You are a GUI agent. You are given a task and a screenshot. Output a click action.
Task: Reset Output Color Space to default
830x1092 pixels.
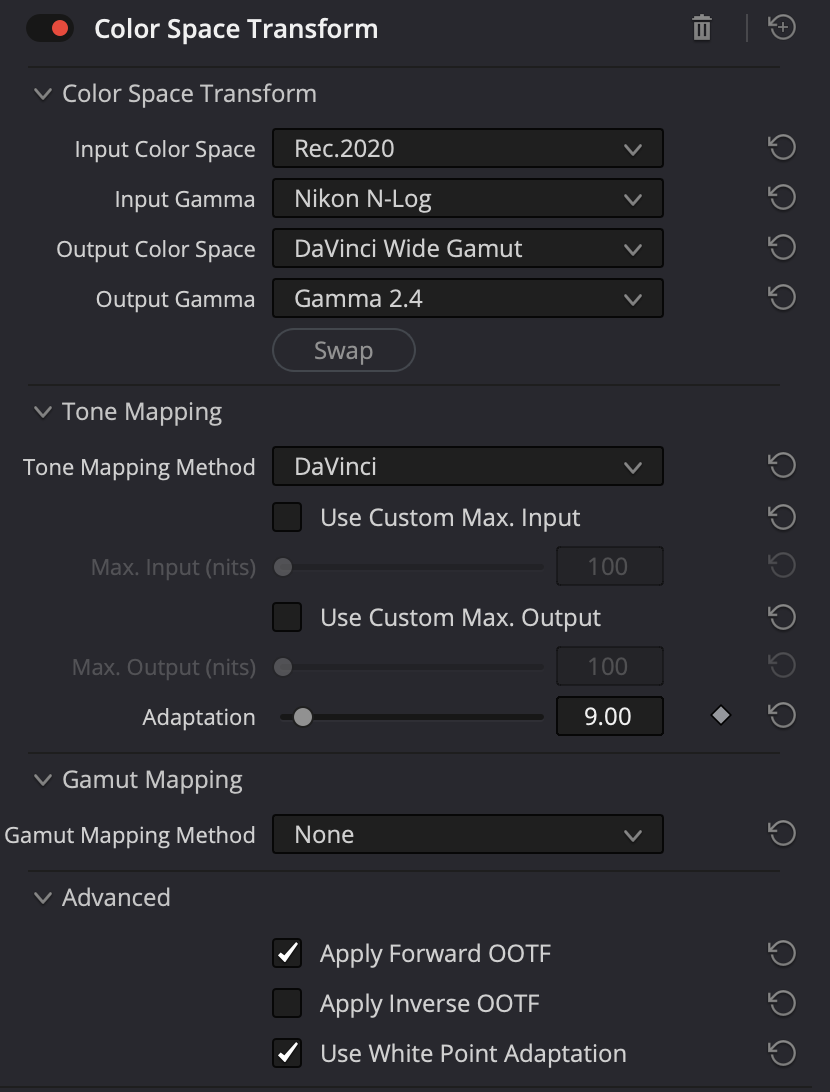pyautogui.click(x=782, y=248)
